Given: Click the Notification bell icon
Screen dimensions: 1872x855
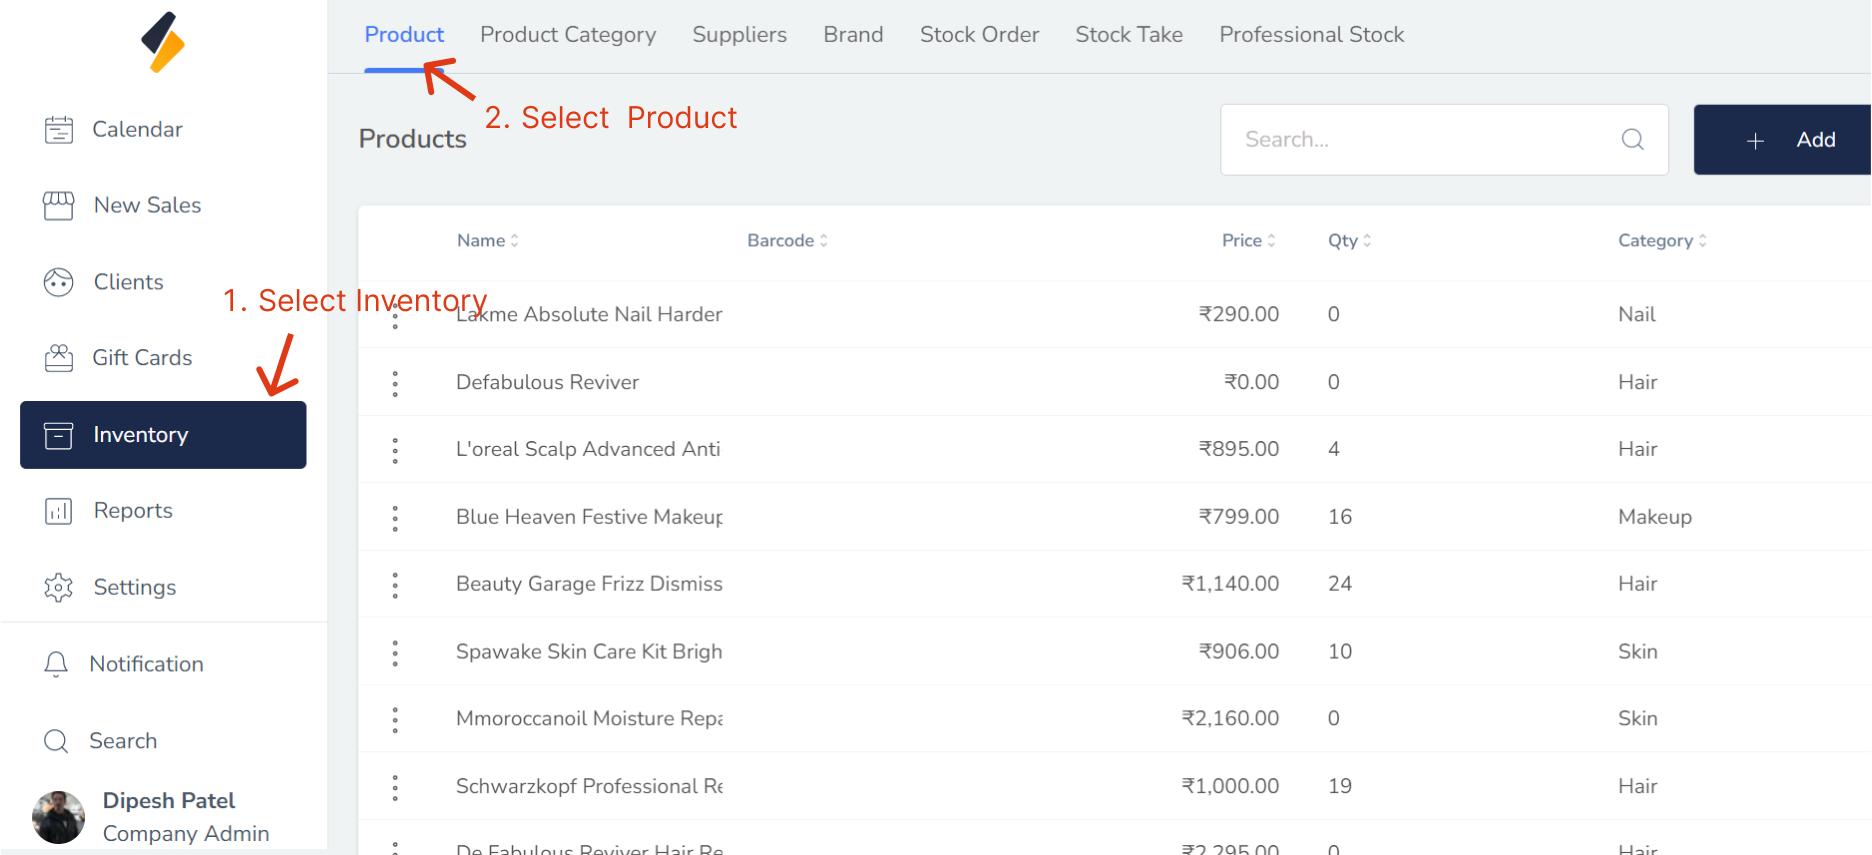Looking at the screenshot, I should click(56, 664).
